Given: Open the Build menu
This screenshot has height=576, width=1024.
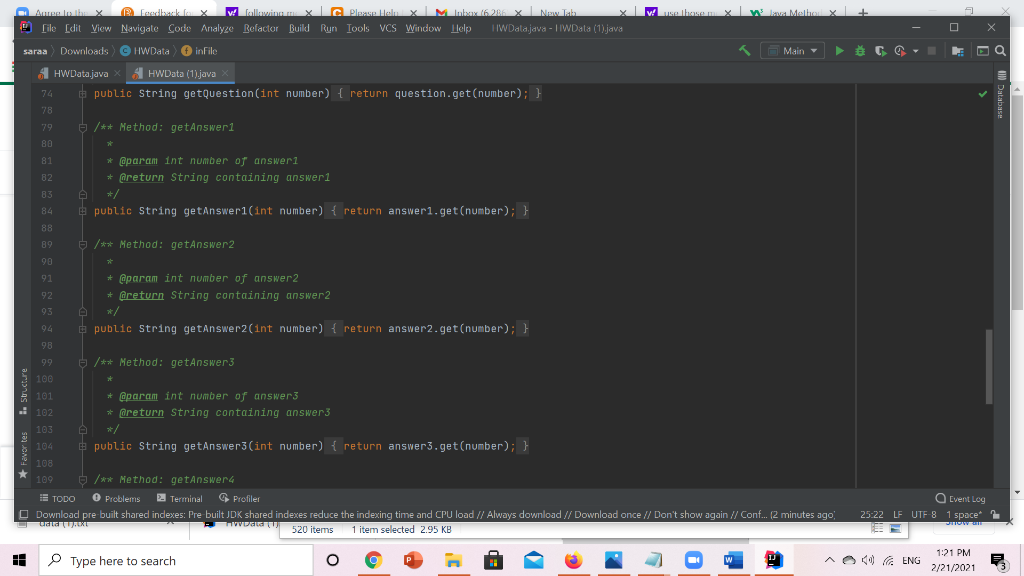Looking at the screenshot, I should pyautogui.click(x=299, y=28).
